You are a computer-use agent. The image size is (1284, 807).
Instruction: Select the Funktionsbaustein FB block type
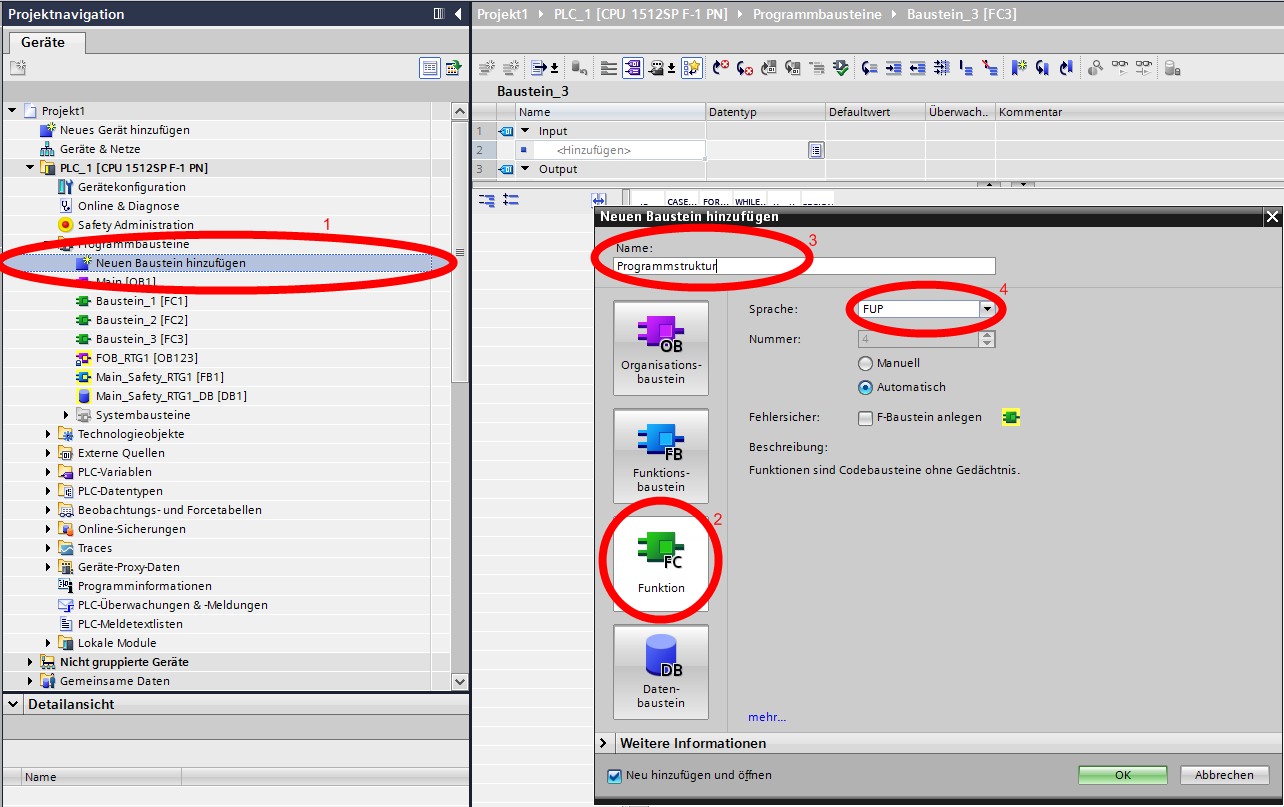[x=660, y=455]
